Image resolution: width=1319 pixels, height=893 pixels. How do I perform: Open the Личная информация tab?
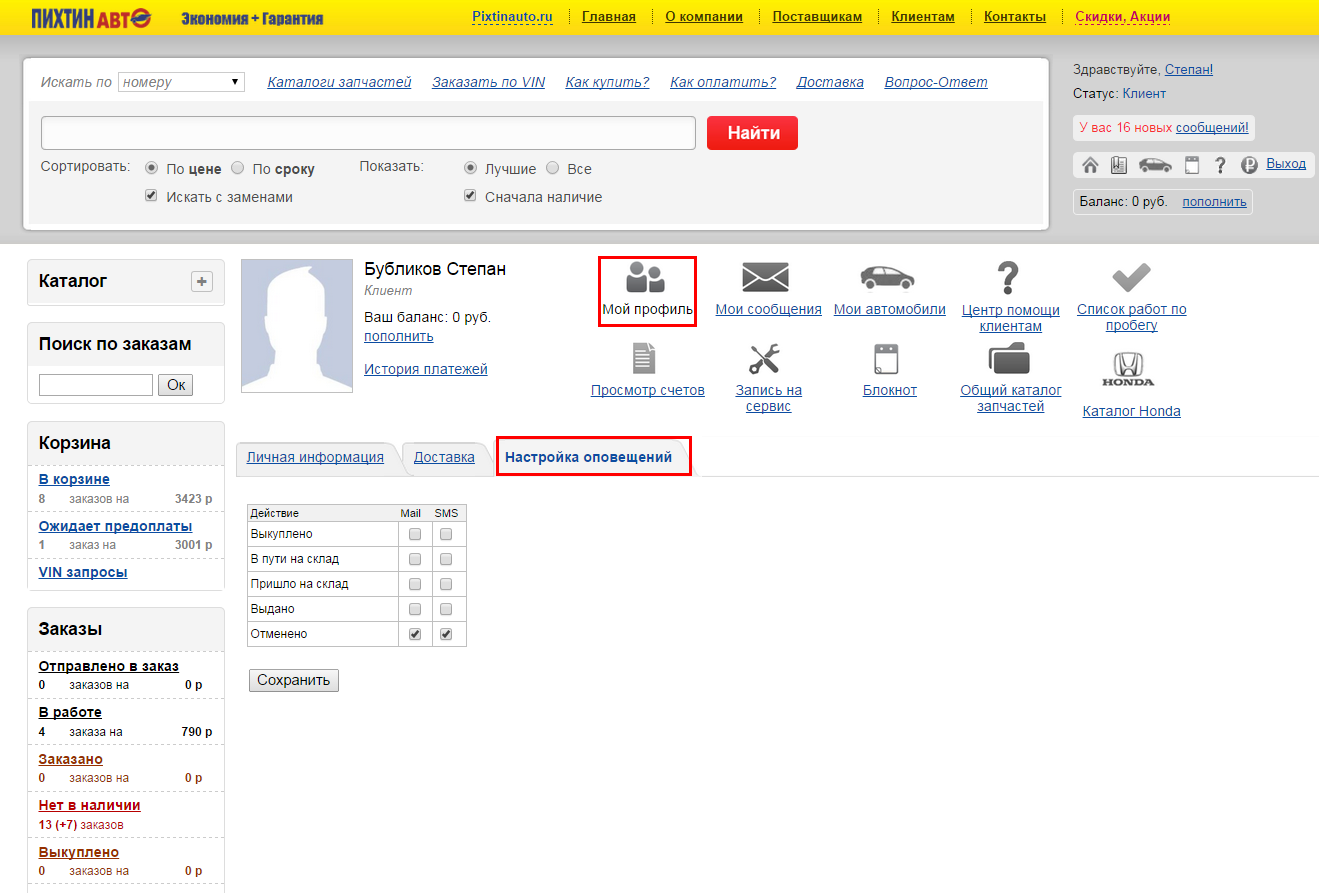point(315,457)
